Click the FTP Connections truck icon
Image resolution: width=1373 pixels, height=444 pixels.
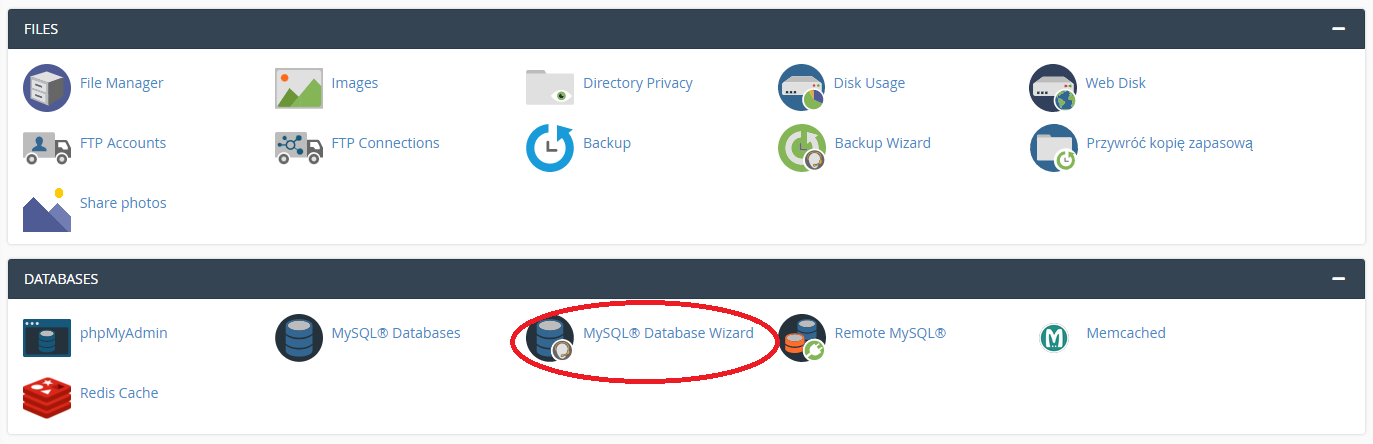pos(299,147)
